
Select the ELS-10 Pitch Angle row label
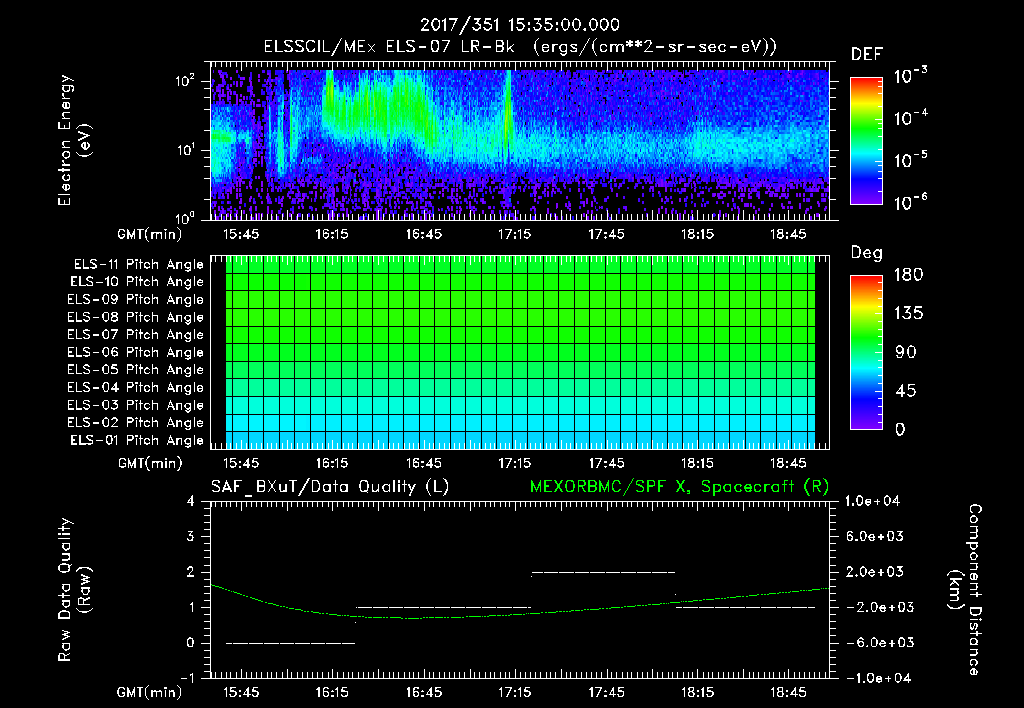pyautogui.click(x=137, y=282)
